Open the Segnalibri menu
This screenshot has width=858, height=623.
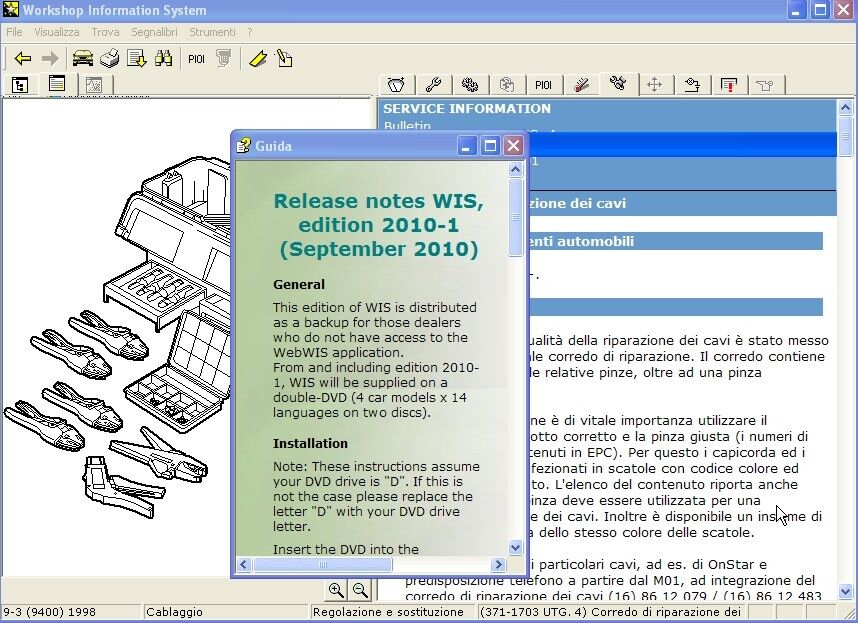click(x=154, y=32)
